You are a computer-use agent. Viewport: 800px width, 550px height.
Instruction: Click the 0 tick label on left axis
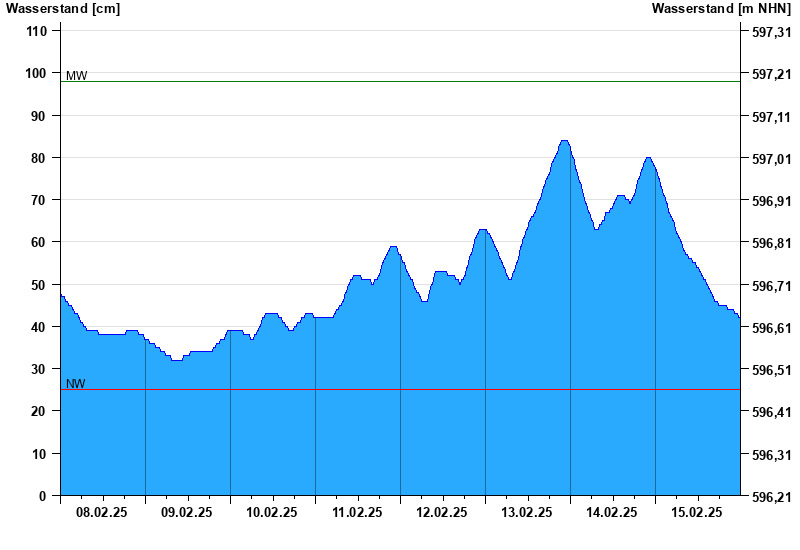42,496
